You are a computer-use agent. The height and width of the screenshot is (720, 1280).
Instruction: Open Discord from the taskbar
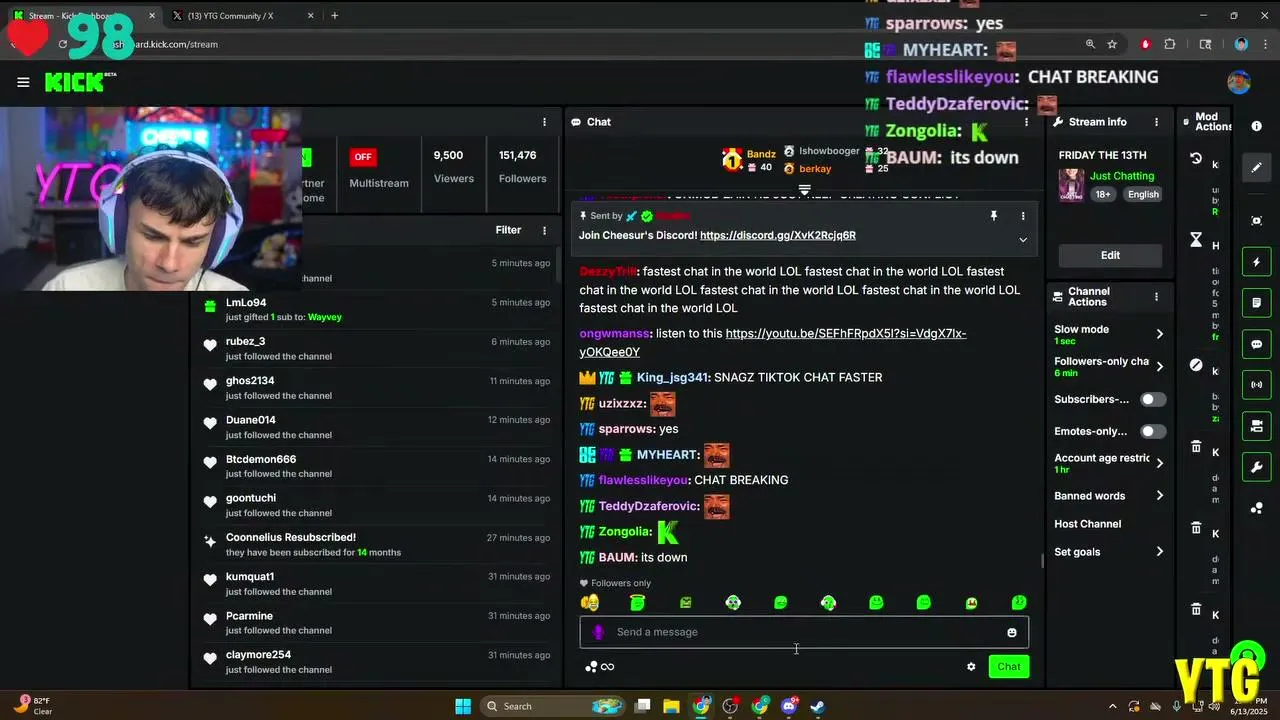(x=789, y=706)
